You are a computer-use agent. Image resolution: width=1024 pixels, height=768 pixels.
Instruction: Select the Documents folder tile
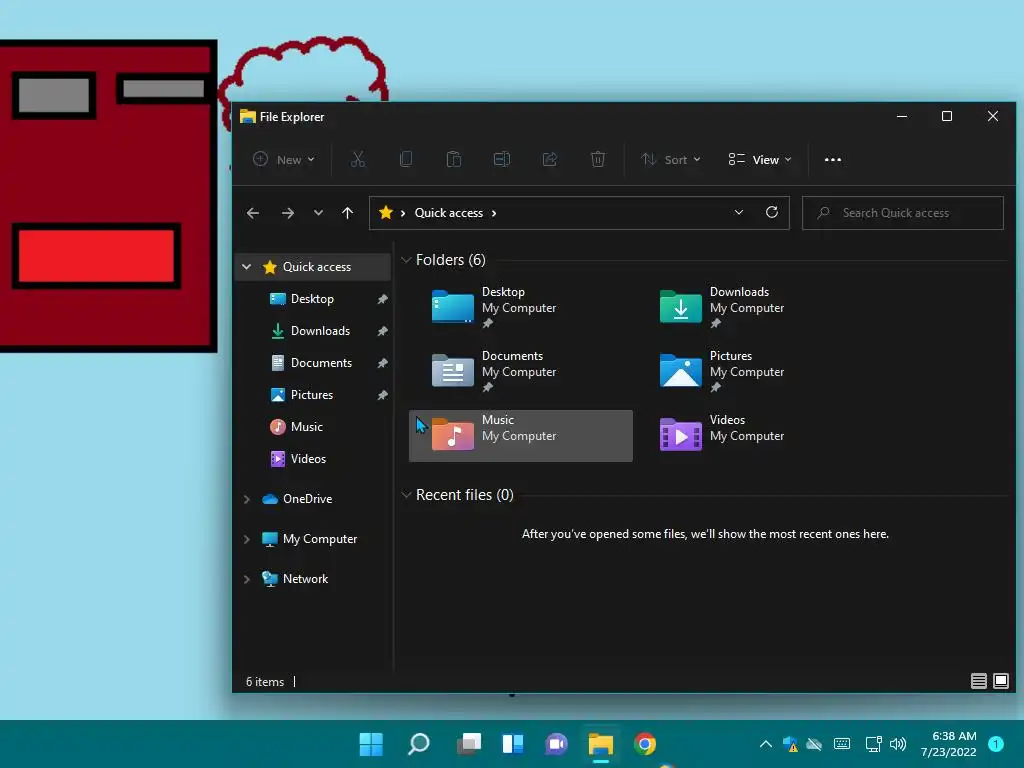coord(520,372)
